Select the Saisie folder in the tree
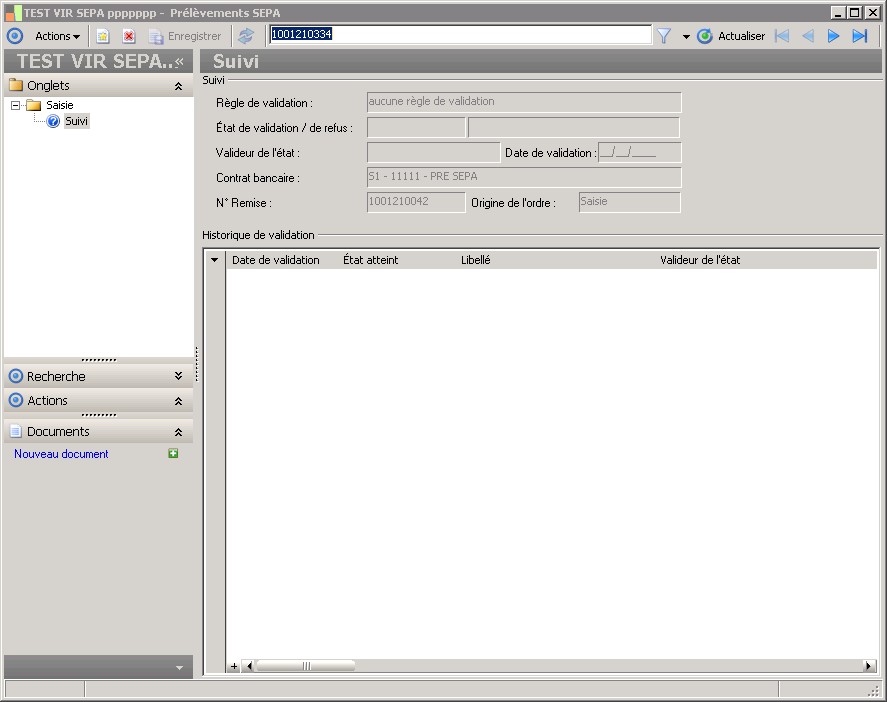 (59, 105)
